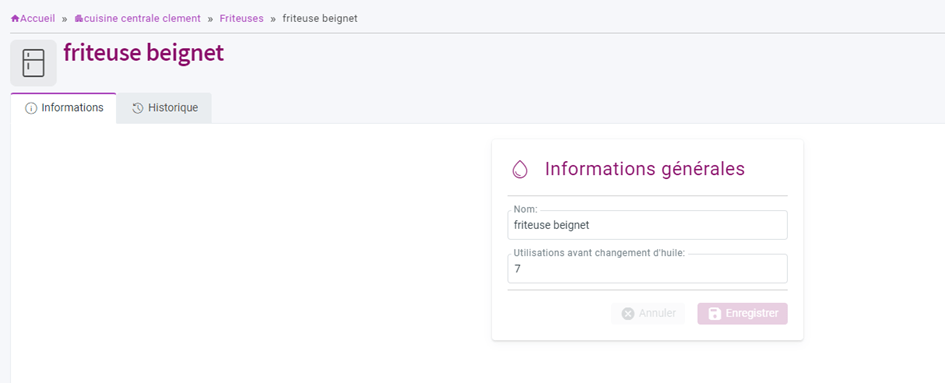Click the Informations générales heading

tap(645, 169)
